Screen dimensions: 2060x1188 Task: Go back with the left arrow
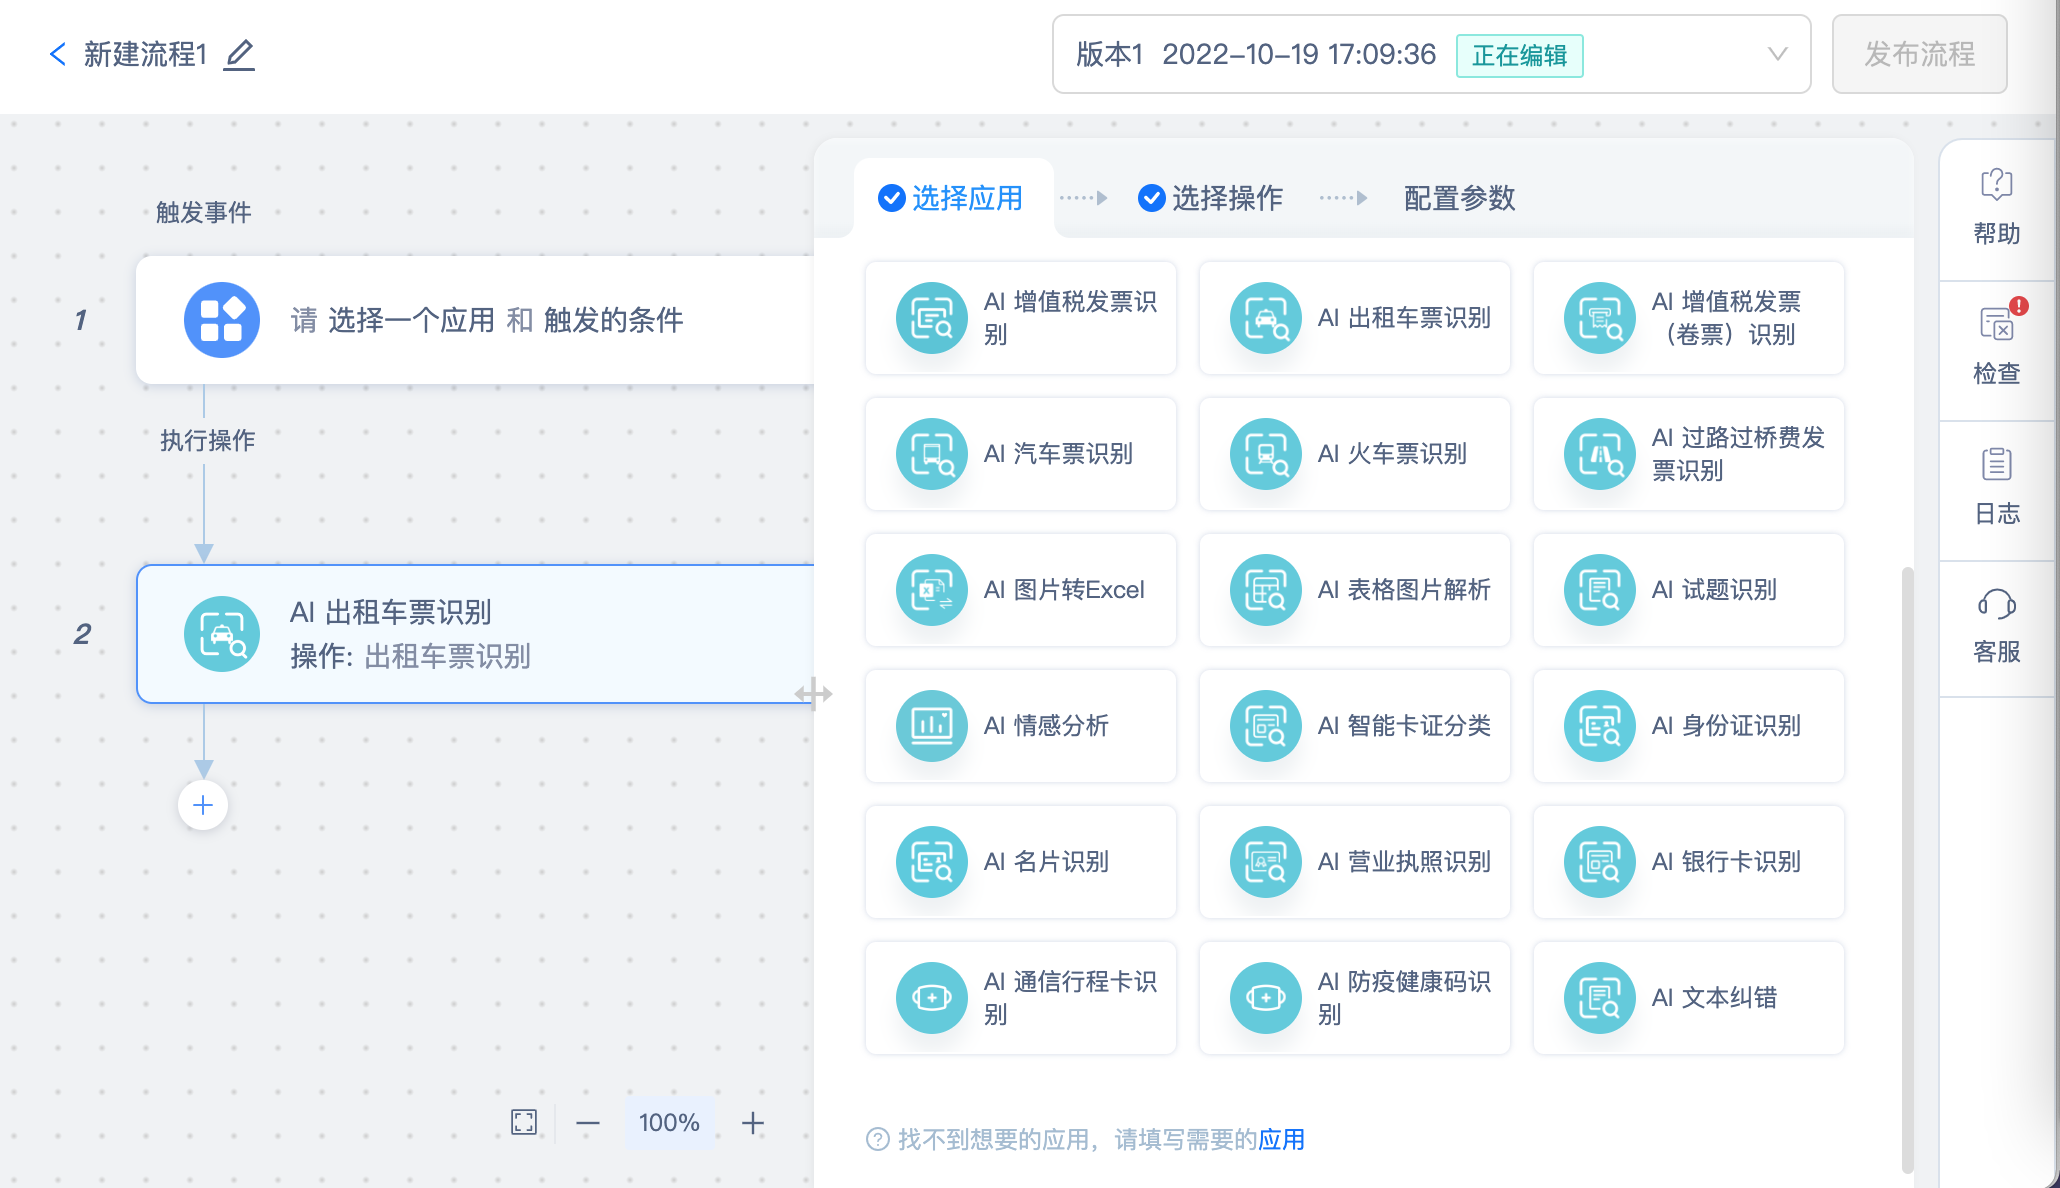click(x=58, y=54)
